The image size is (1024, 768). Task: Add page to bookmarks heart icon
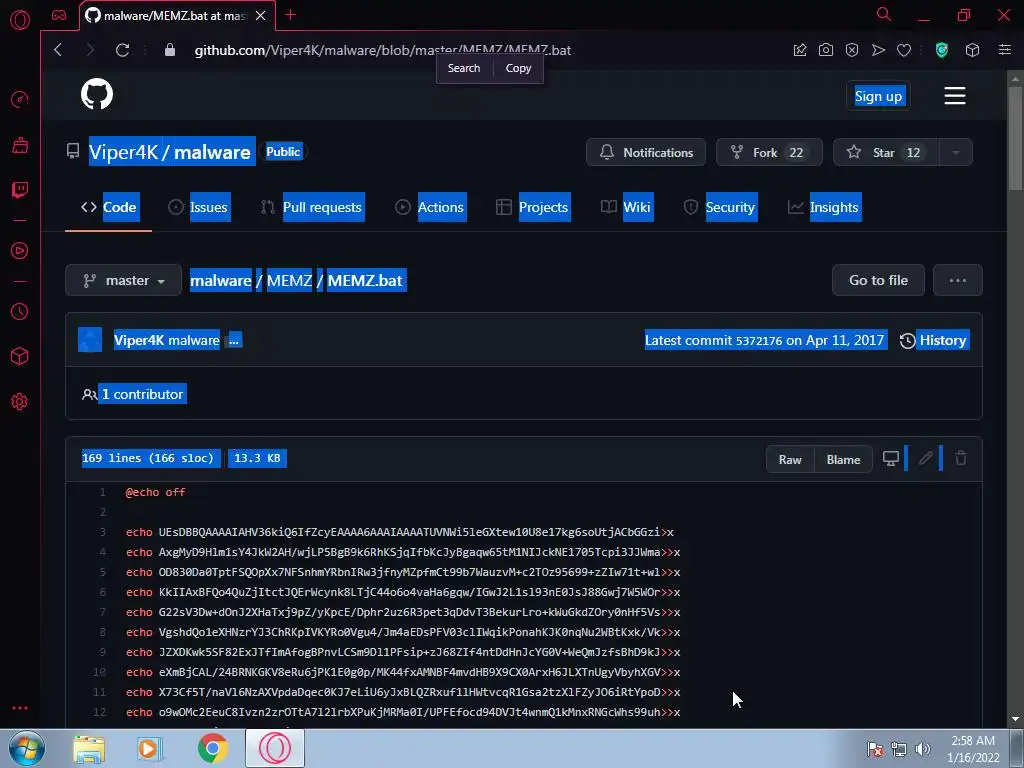tap(904, 50)
